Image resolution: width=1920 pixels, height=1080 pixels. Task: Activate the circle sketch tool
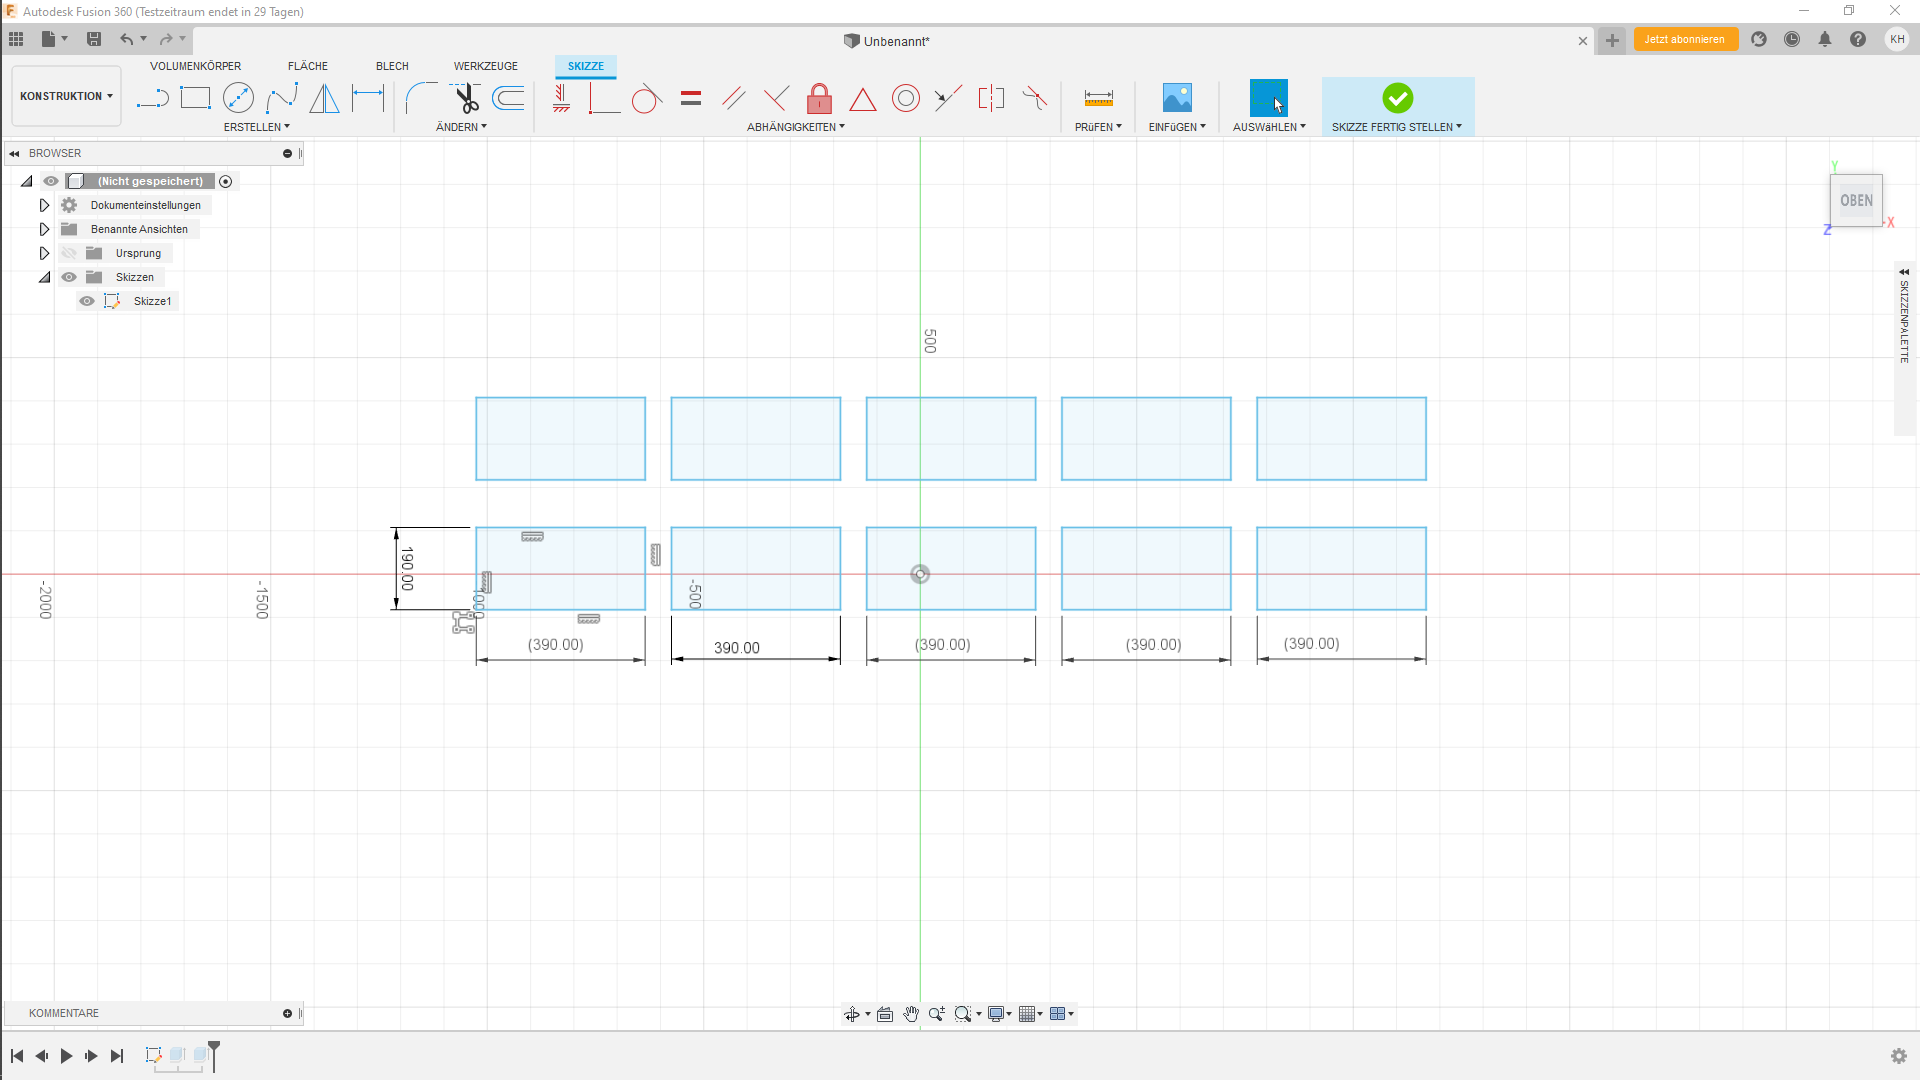(239, 97)
